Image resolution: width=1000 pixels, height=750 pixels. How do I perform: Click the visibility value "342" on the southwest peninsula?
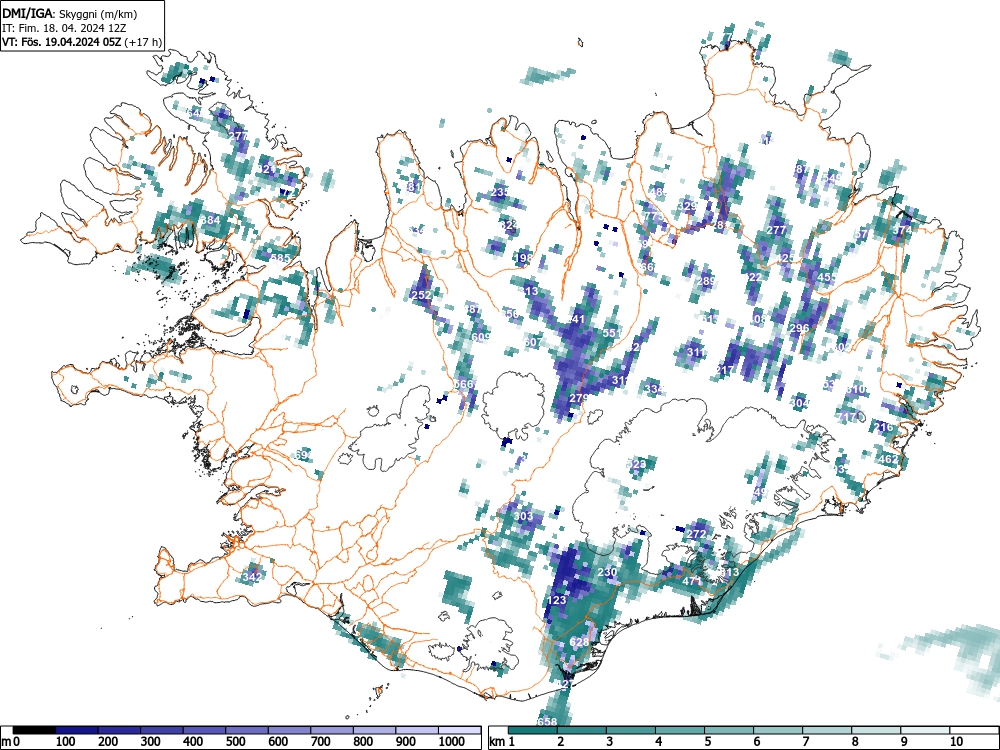point(253,577)
